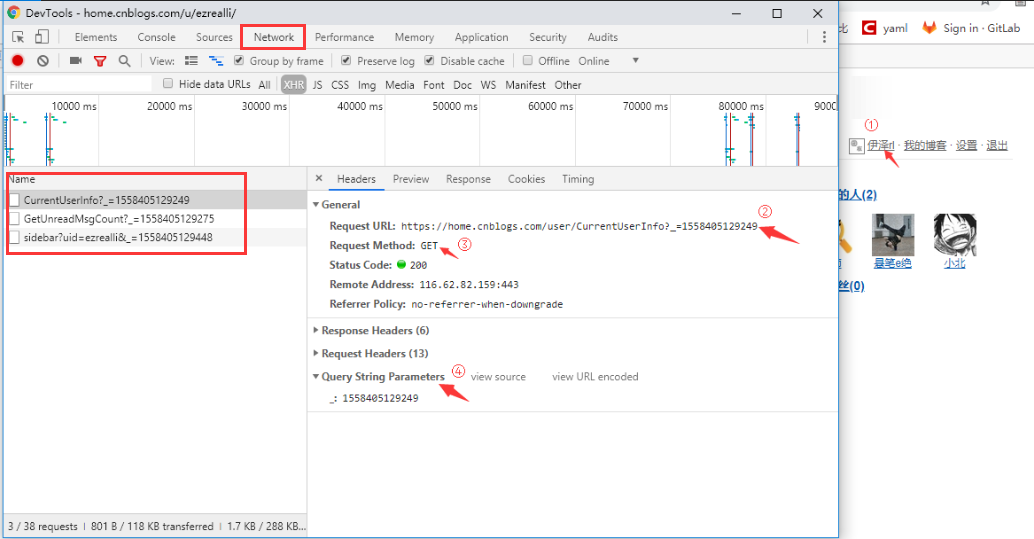Clear the network request log

(x=43, y=61)
